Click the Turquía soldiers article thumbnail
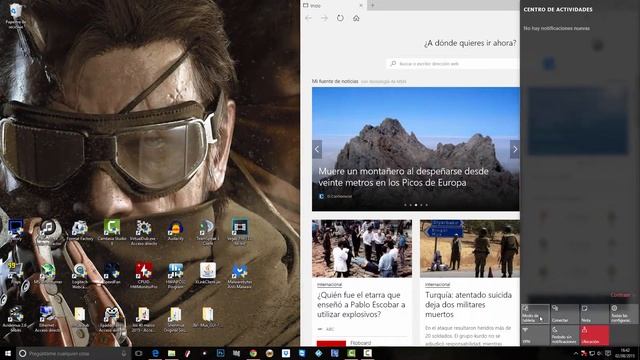Screen dimensions: 640x360 (x=470, y=249)
